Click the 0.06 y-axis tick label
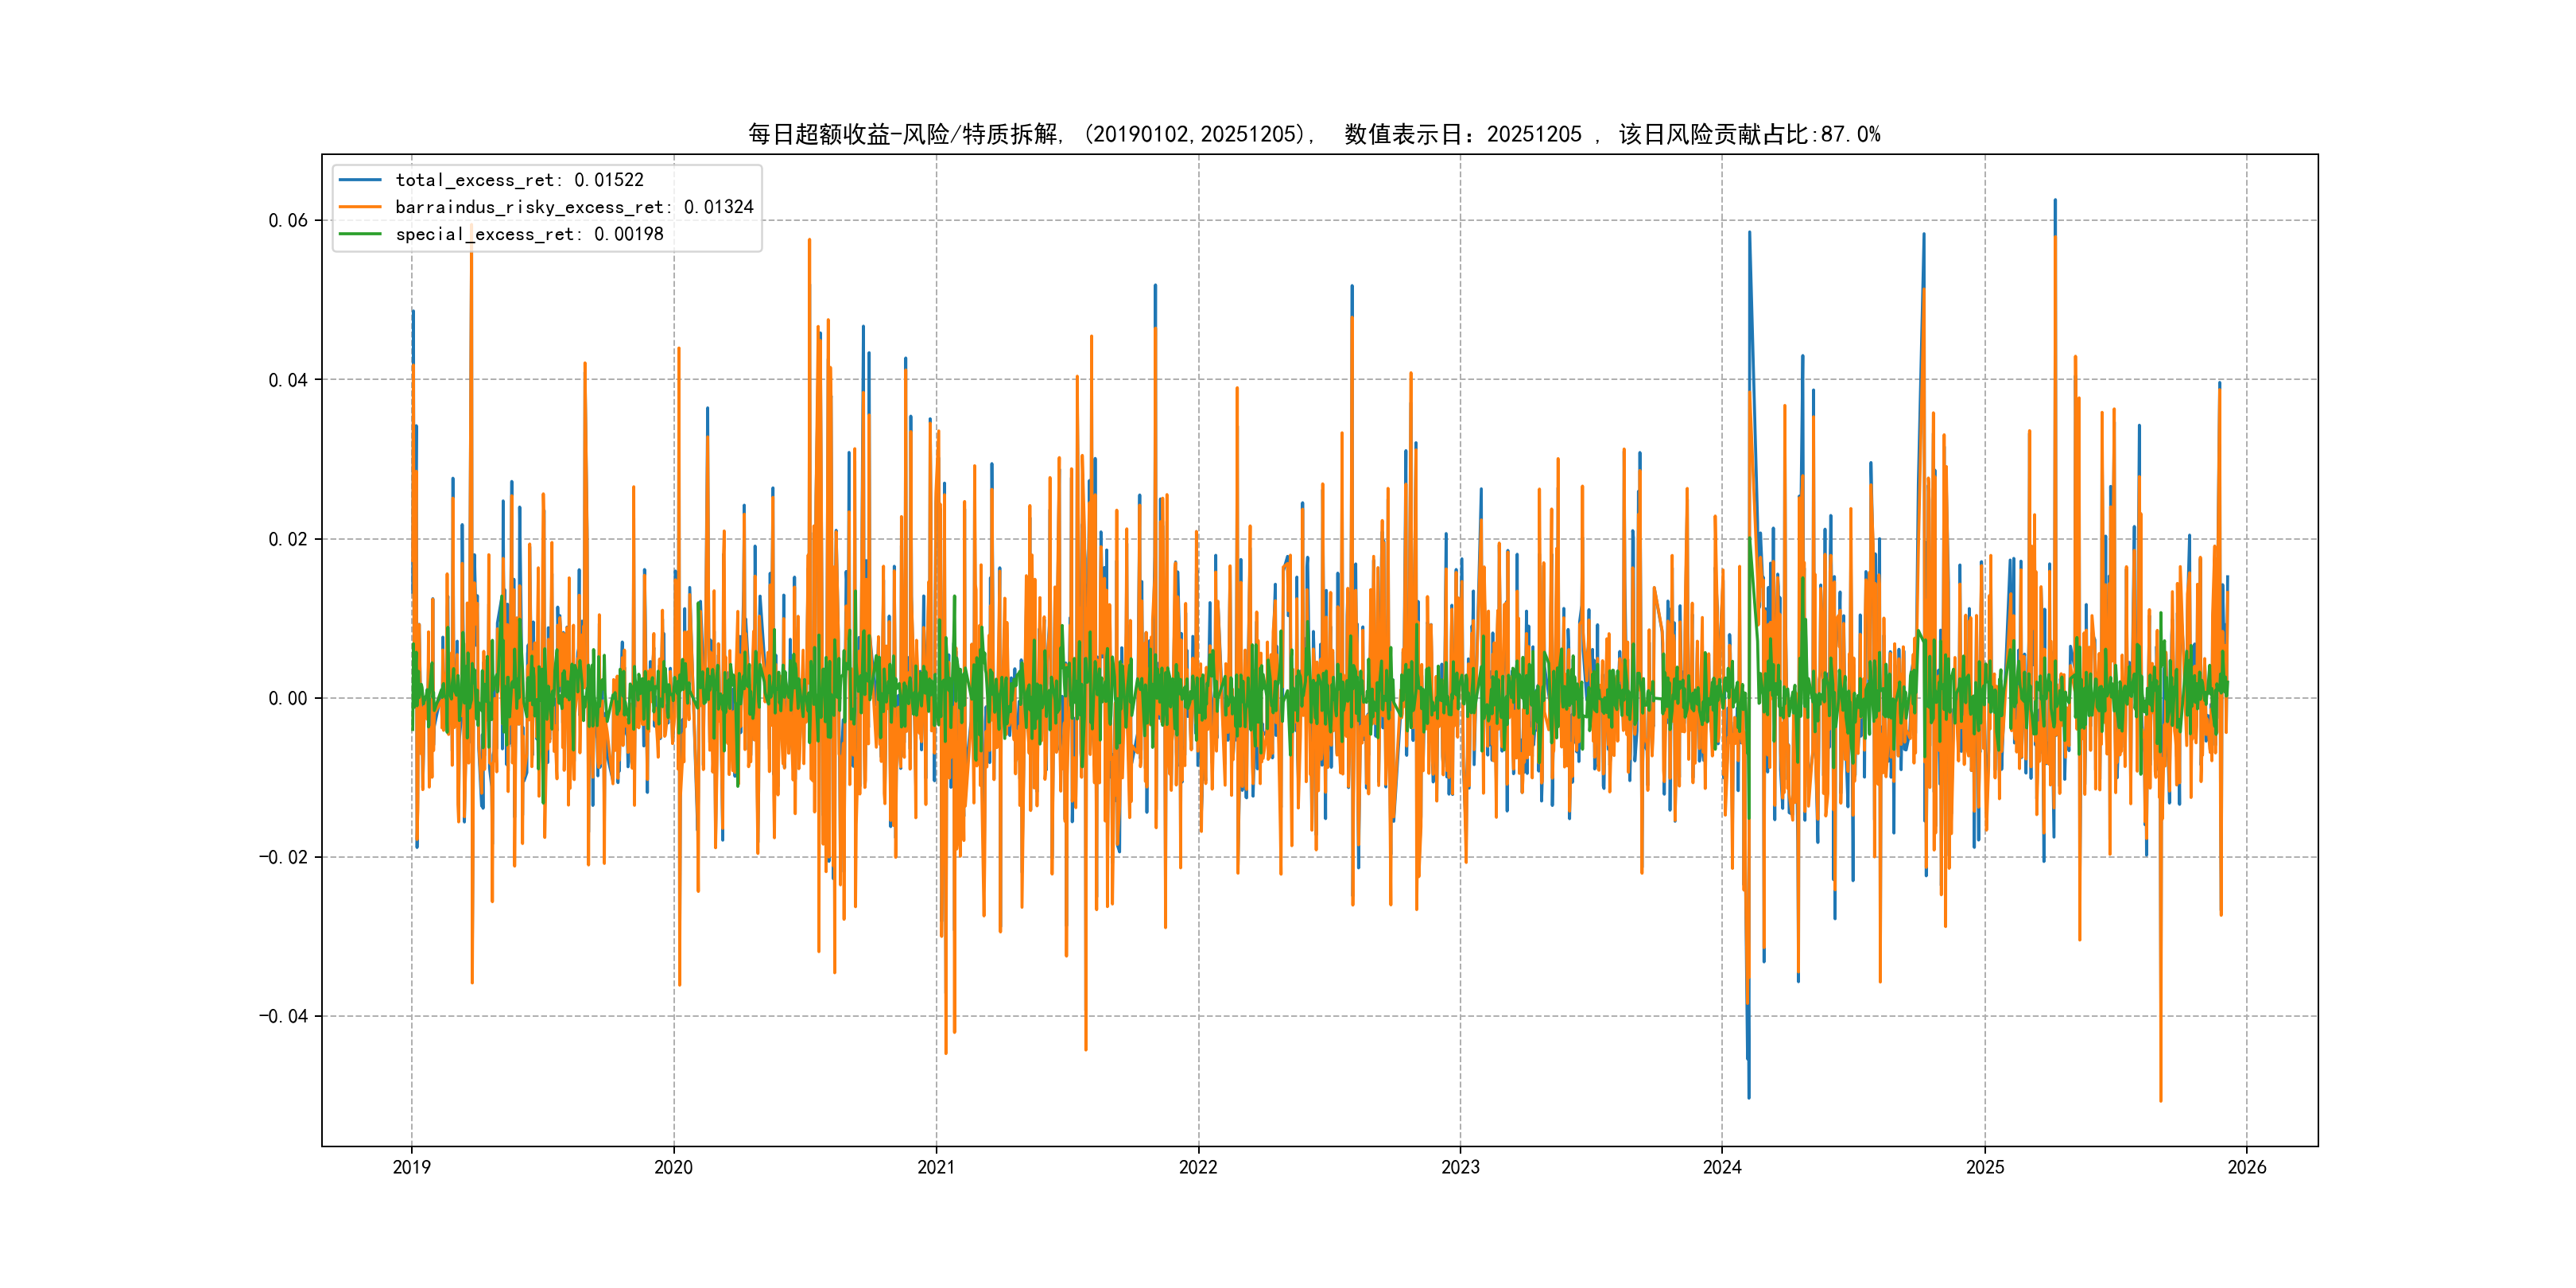 pos(288,220)
